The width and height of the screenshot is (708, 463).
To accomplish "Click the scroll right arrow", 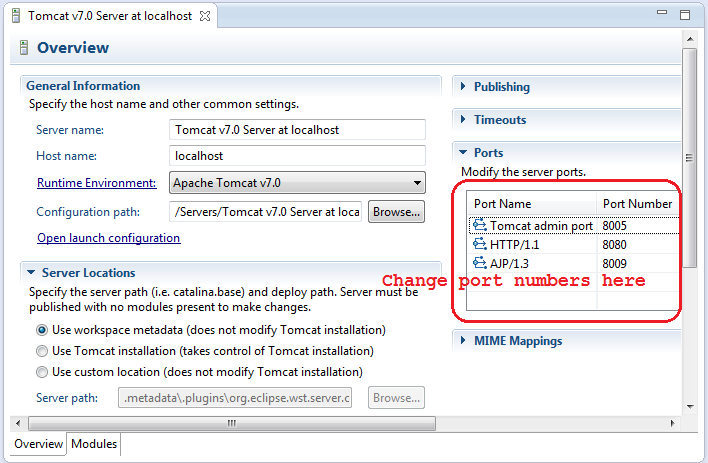I will [672, 424].
